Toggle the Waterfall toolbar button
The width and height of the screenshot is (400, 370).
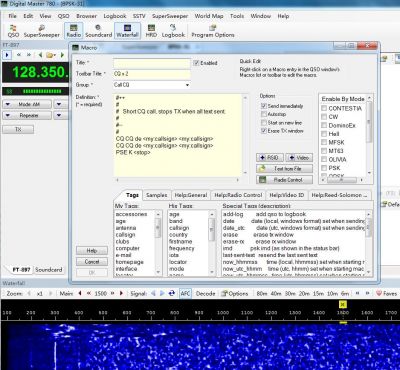(127, 31)
